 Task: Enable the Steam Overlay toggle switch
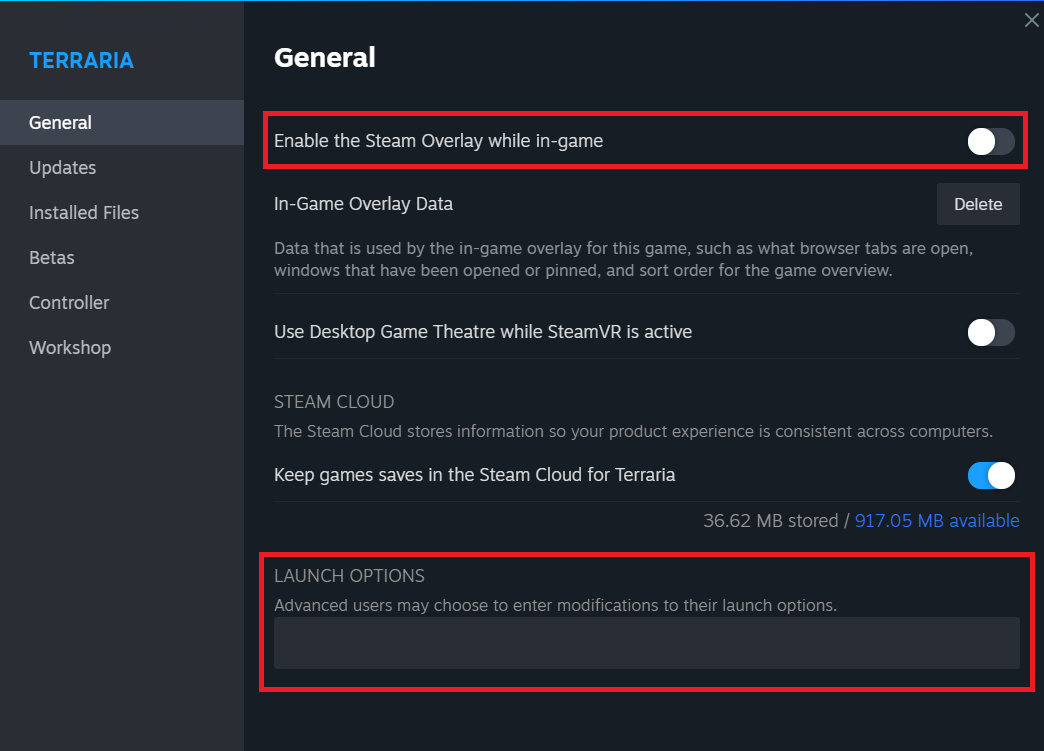[x=990, y=142]
